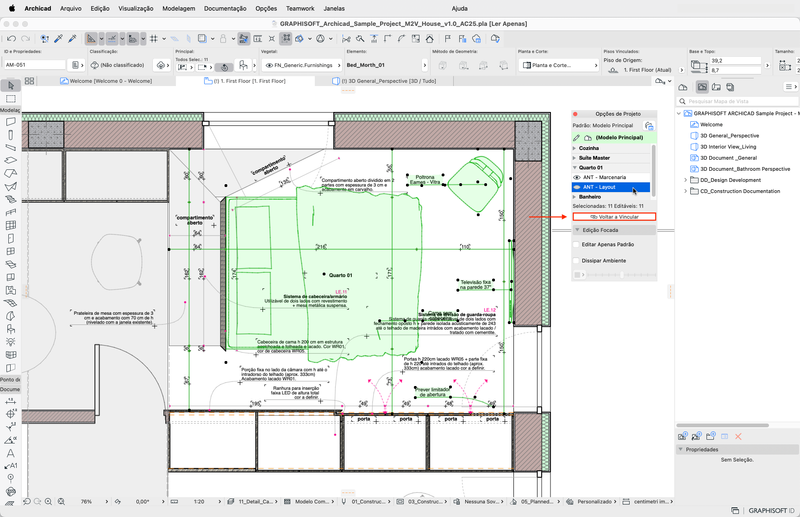
Task: Select the Arrow selection tool
Action: coord(11,85)
